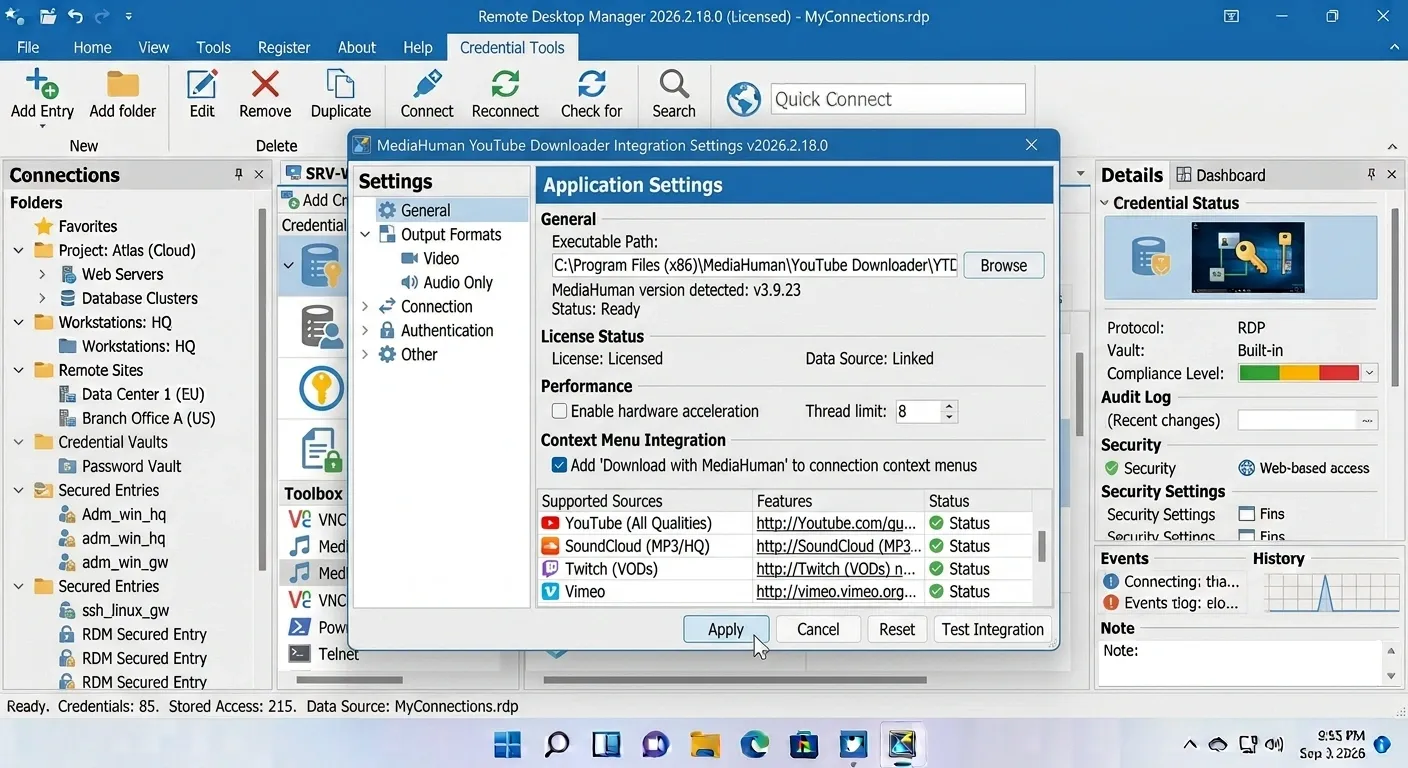Switch to the Dashboard tab
The width and height of the screenshot is (1408, 768).
1221,175
